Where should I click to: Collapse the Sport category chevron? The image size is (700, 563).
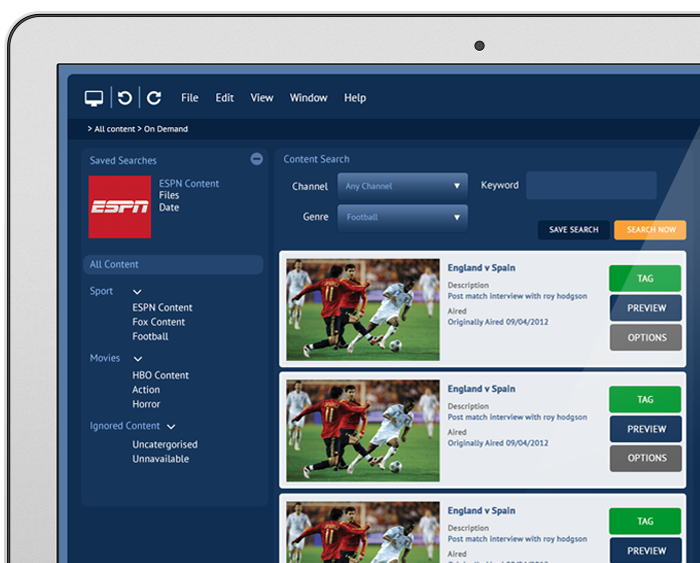coord(137,292)
